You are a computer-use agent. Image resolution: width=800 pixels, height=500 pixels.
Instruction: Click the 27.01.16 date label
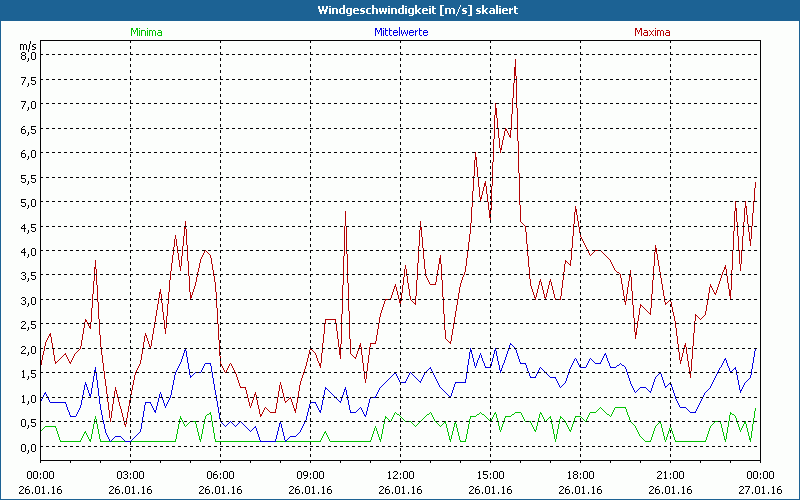(x=760, y=490)
